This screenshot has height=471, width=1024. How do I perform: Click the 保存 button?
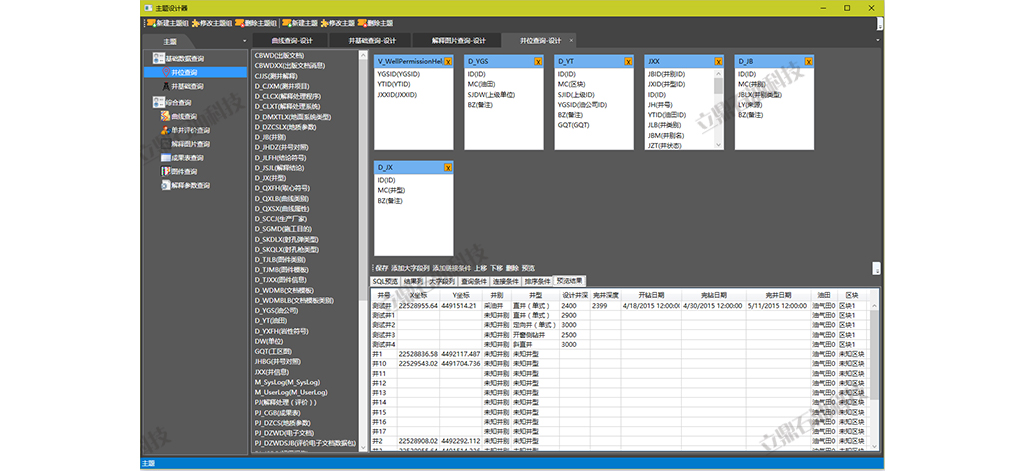pyautogui.click(x=382, y=268)
